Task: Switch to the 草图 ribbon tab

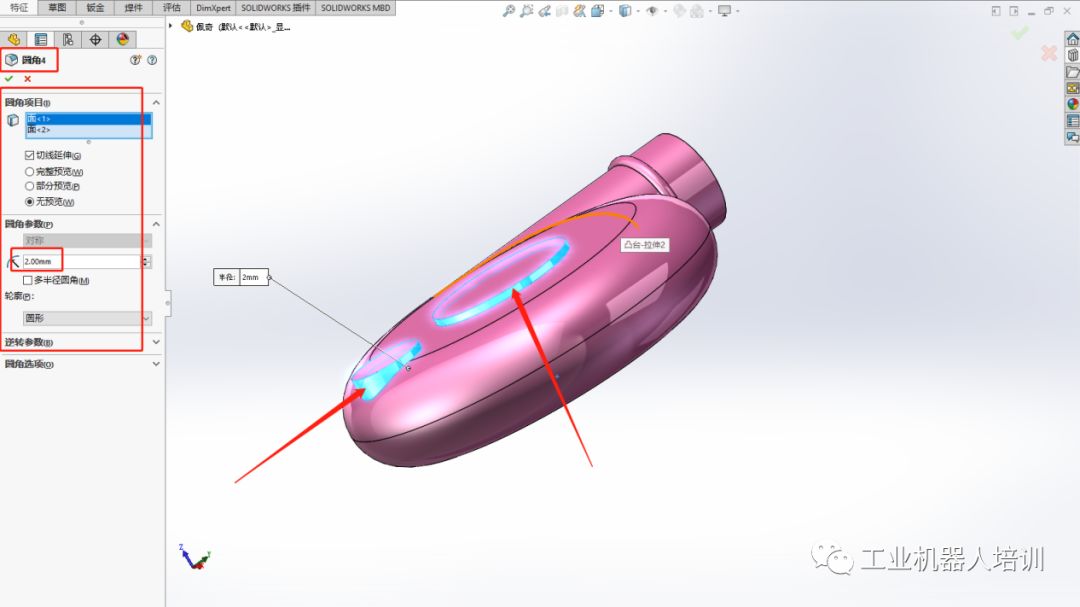Action: click(x=57, y=8)
